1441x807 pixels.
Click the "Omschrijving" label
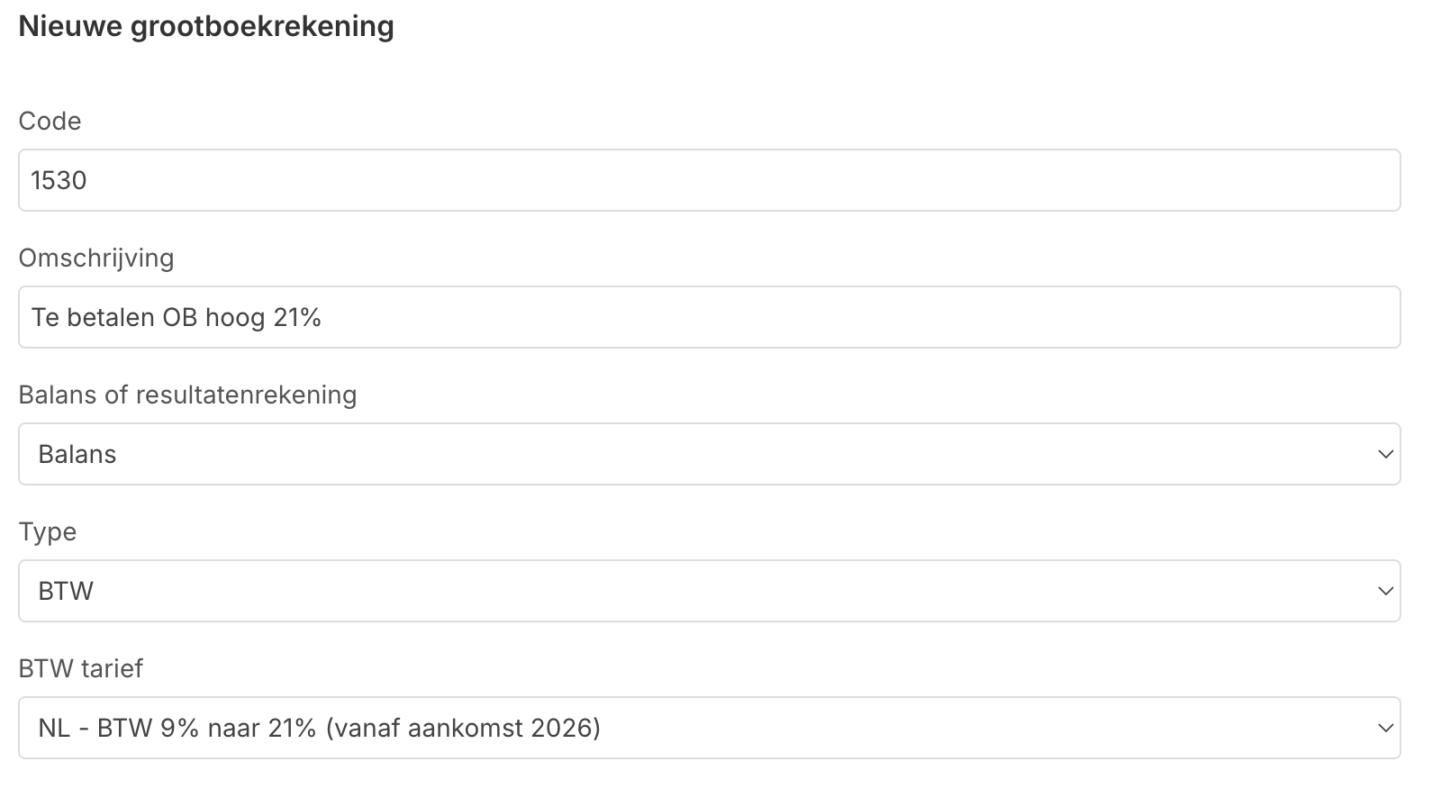96,258
